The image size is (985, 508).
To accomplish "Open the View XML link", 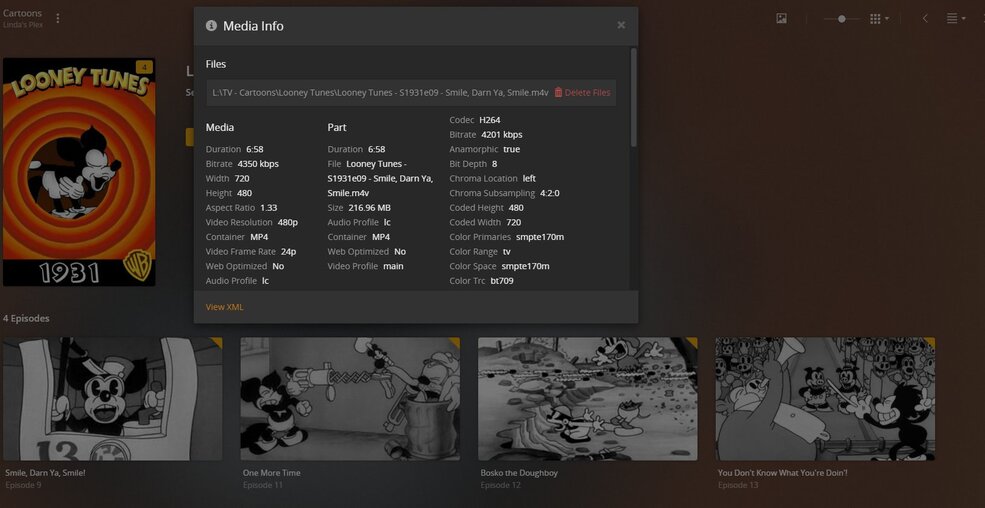I will coord(224,307).
